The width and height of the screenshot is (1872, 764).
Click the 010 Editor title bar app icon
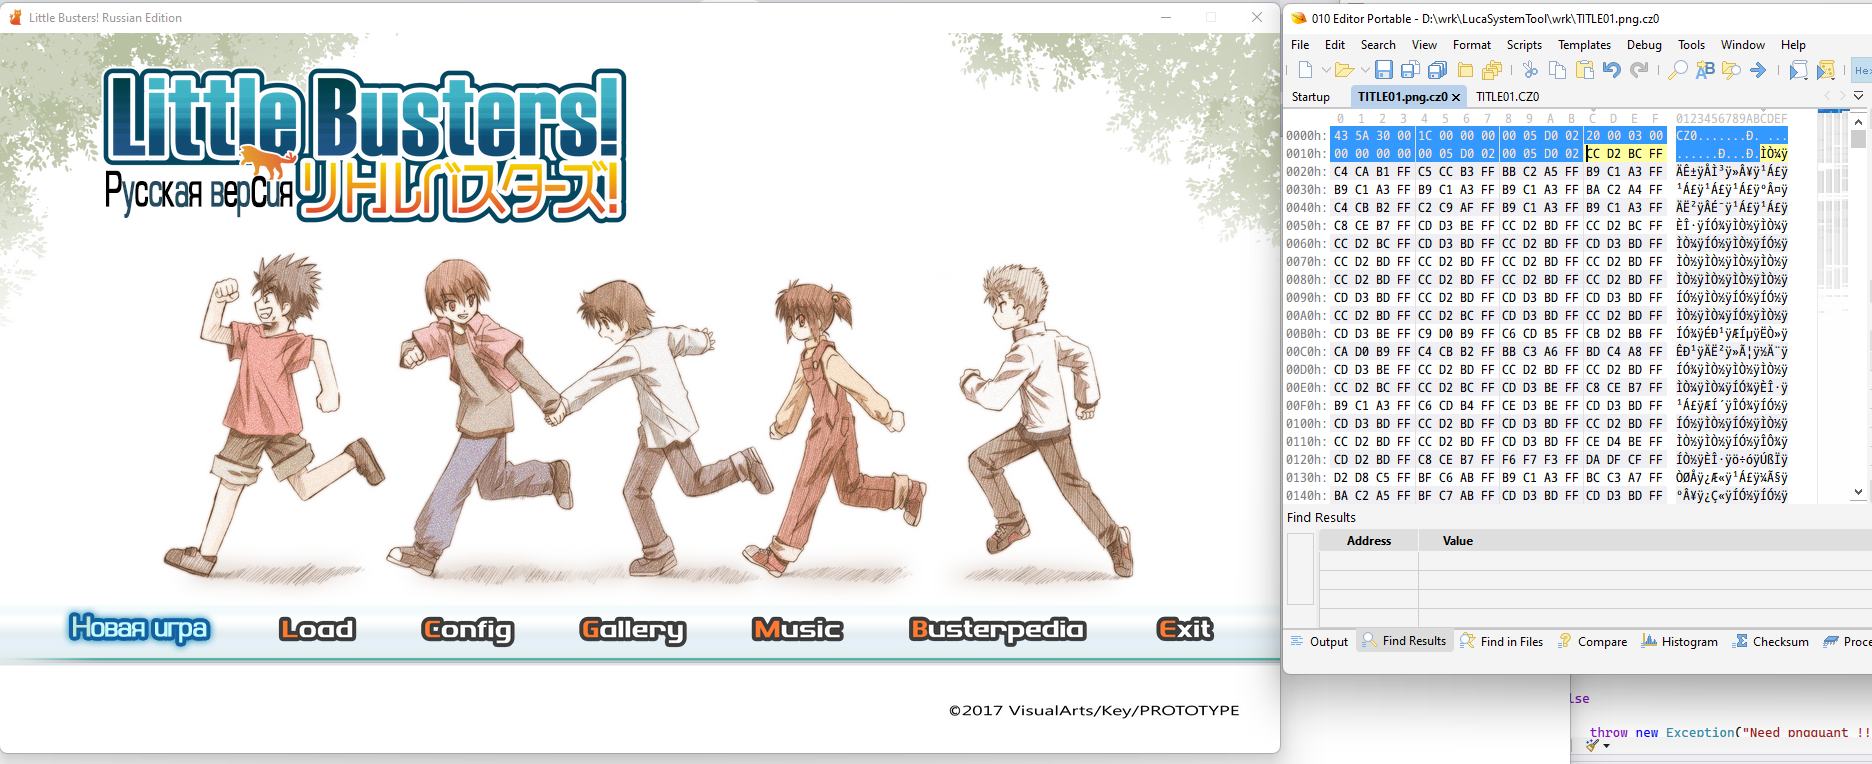[1298, 18]
